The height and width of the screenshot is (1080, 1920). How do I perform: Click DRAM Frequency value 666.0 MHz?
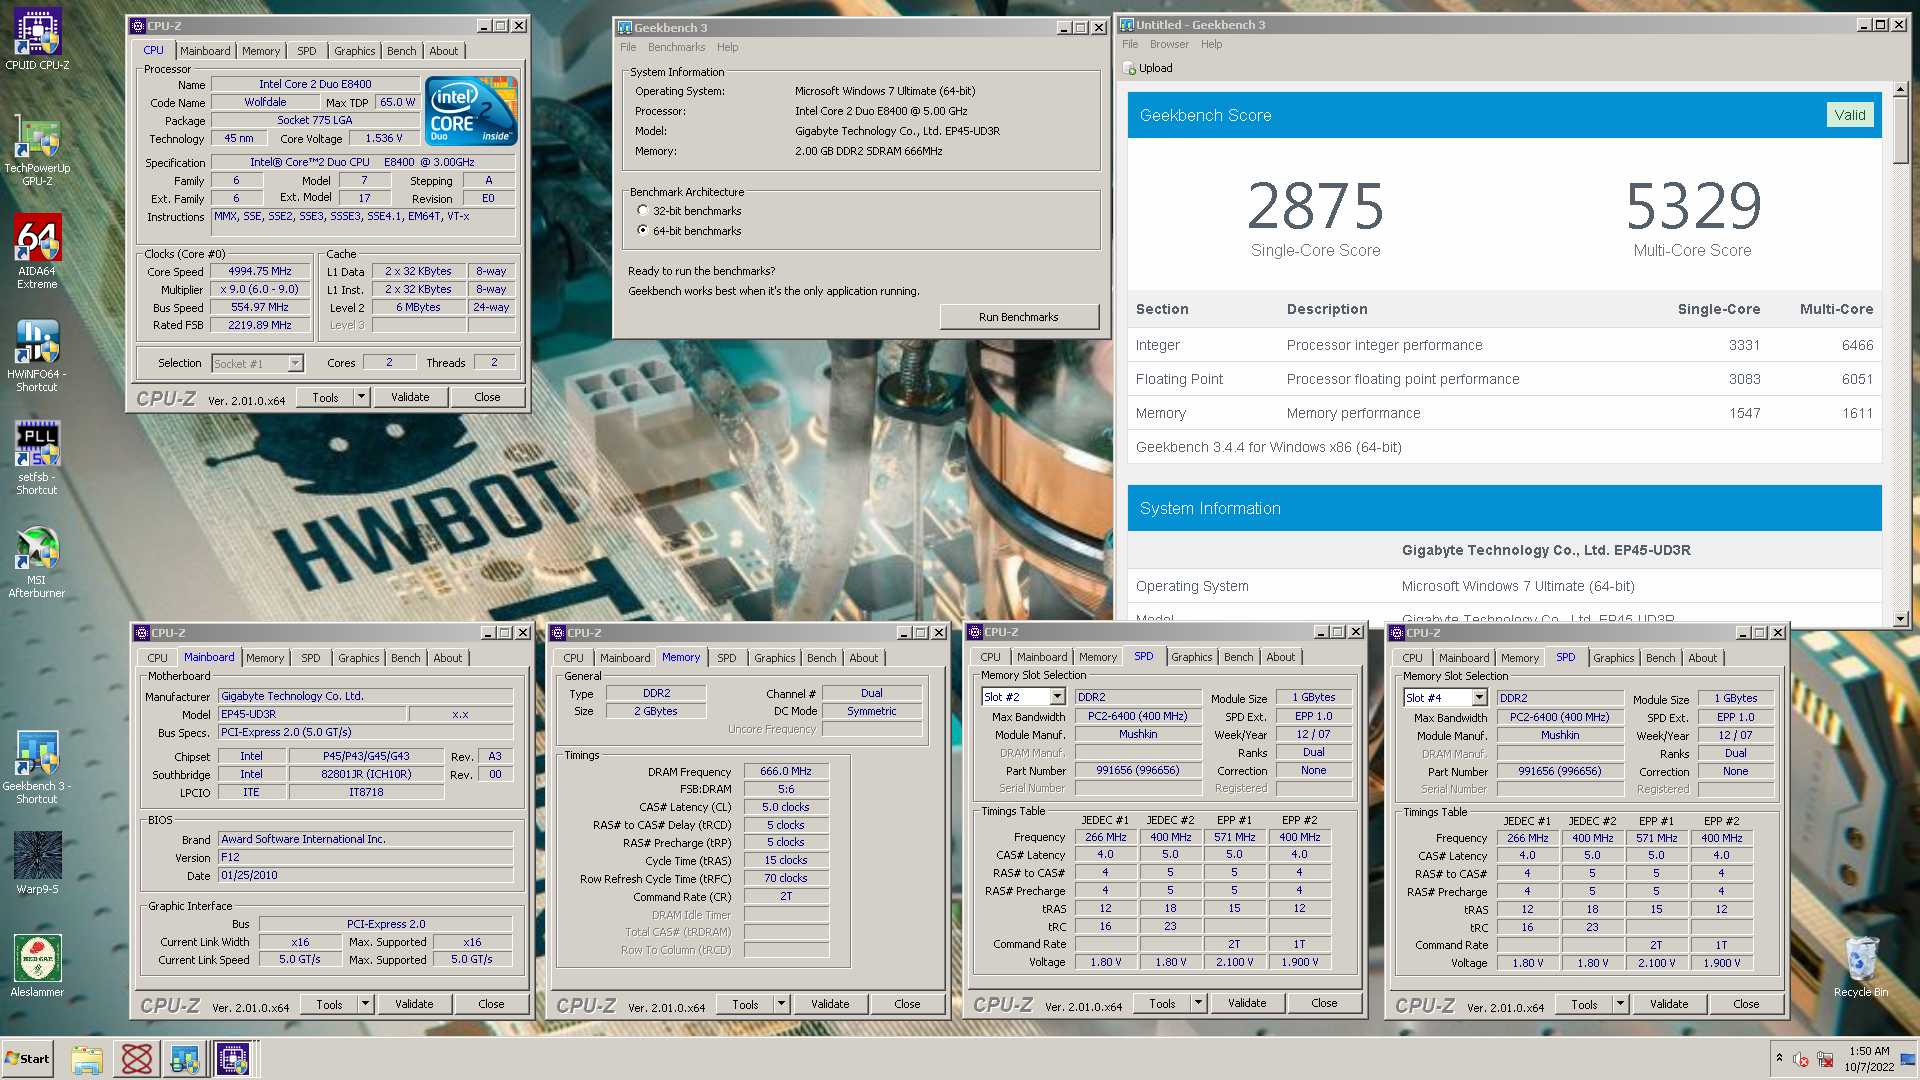tap(786, 771)
